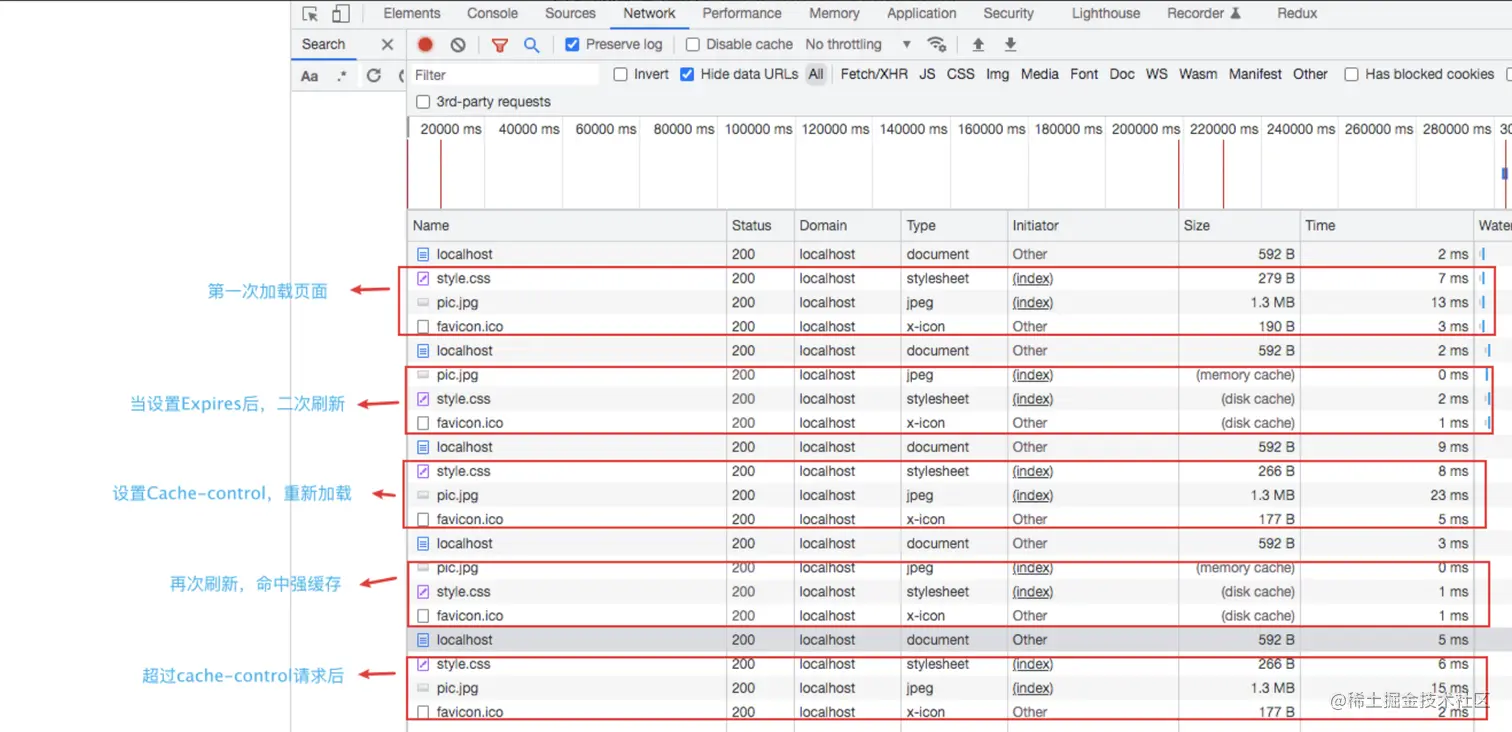Open the No throttling dropdown
Screen dimensions: 1512x732
[x=858, y=44]
